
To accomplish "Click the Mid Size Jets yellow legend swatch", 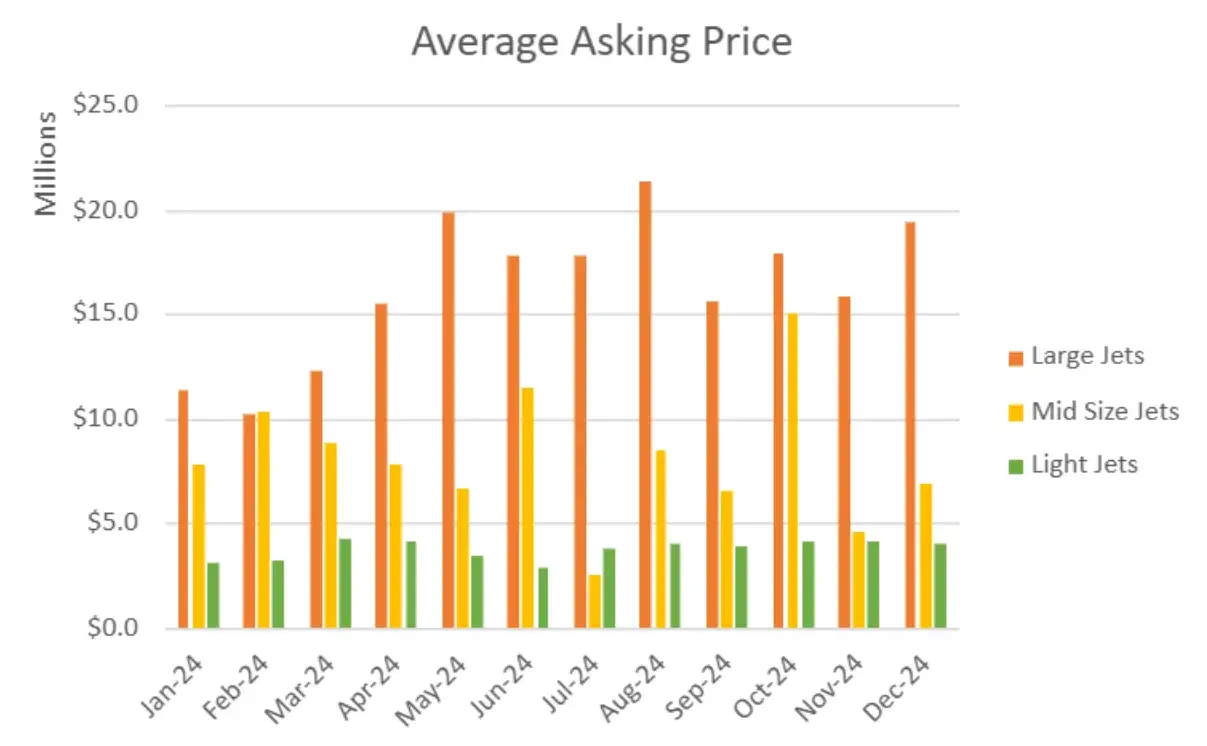I will click(1016, 413).
